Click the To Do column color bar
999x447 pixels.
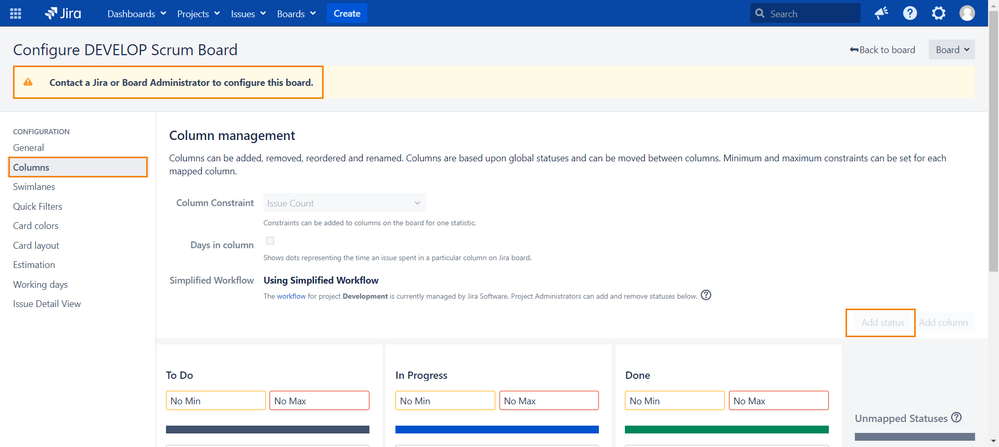[268, 430]
